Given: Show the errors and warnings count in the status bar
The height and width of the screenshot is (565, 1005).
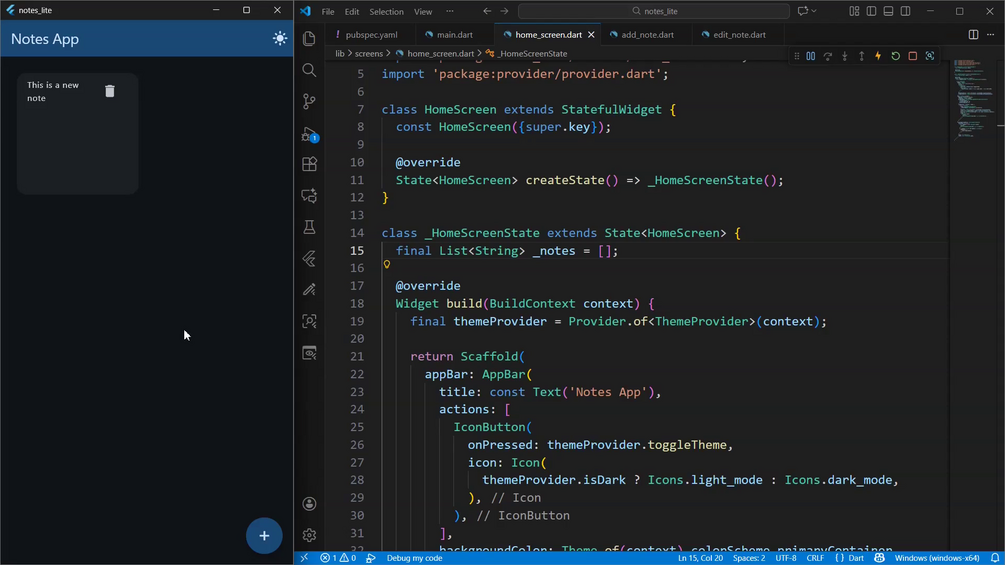Looking at the screenshot, I should 338,558.
